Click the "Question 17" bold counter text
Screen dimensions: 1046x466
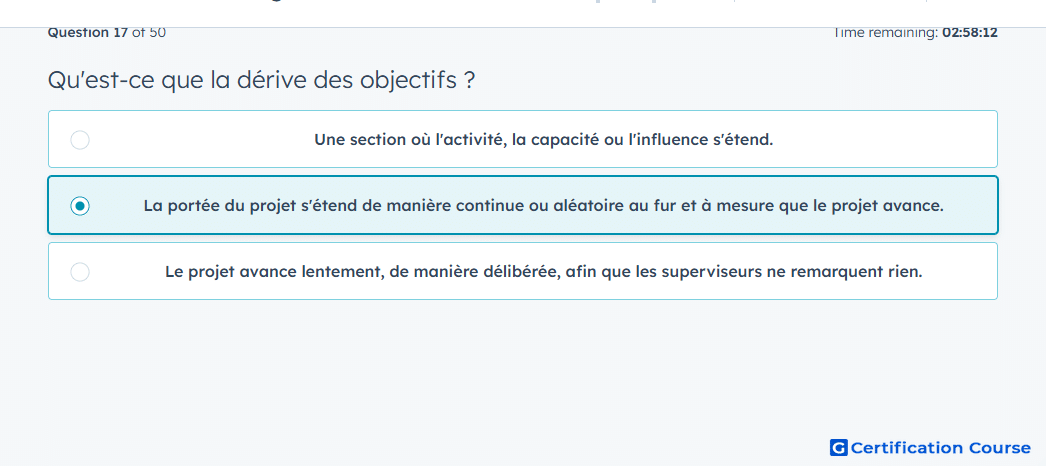pos(87,32)
